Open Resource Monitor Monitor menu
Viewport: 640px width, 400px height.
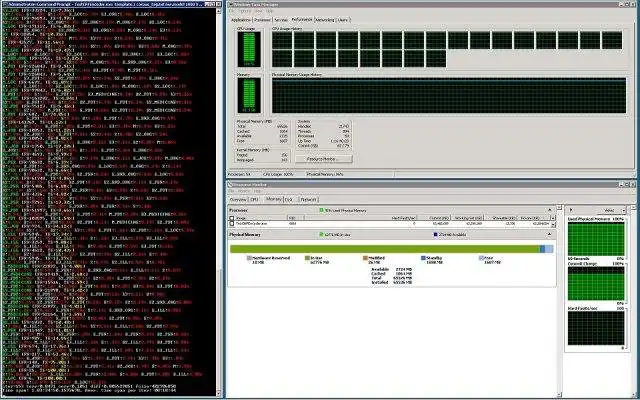pos(244,191)
